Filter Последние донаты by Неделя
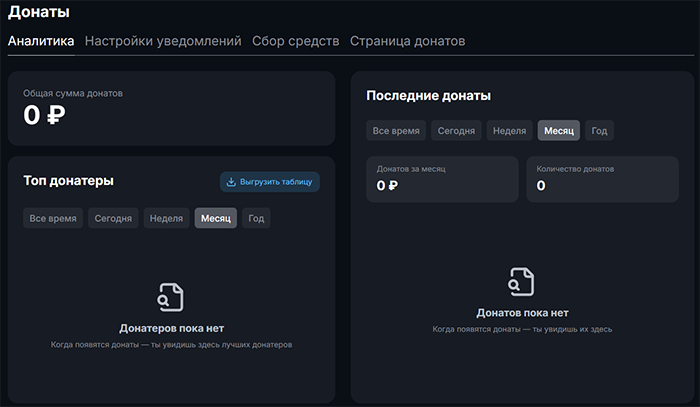 point(510,131)
